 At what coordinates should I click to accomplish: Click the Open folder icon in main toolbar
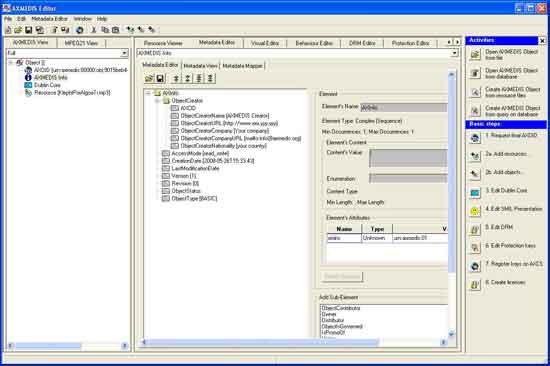[18, 30]
